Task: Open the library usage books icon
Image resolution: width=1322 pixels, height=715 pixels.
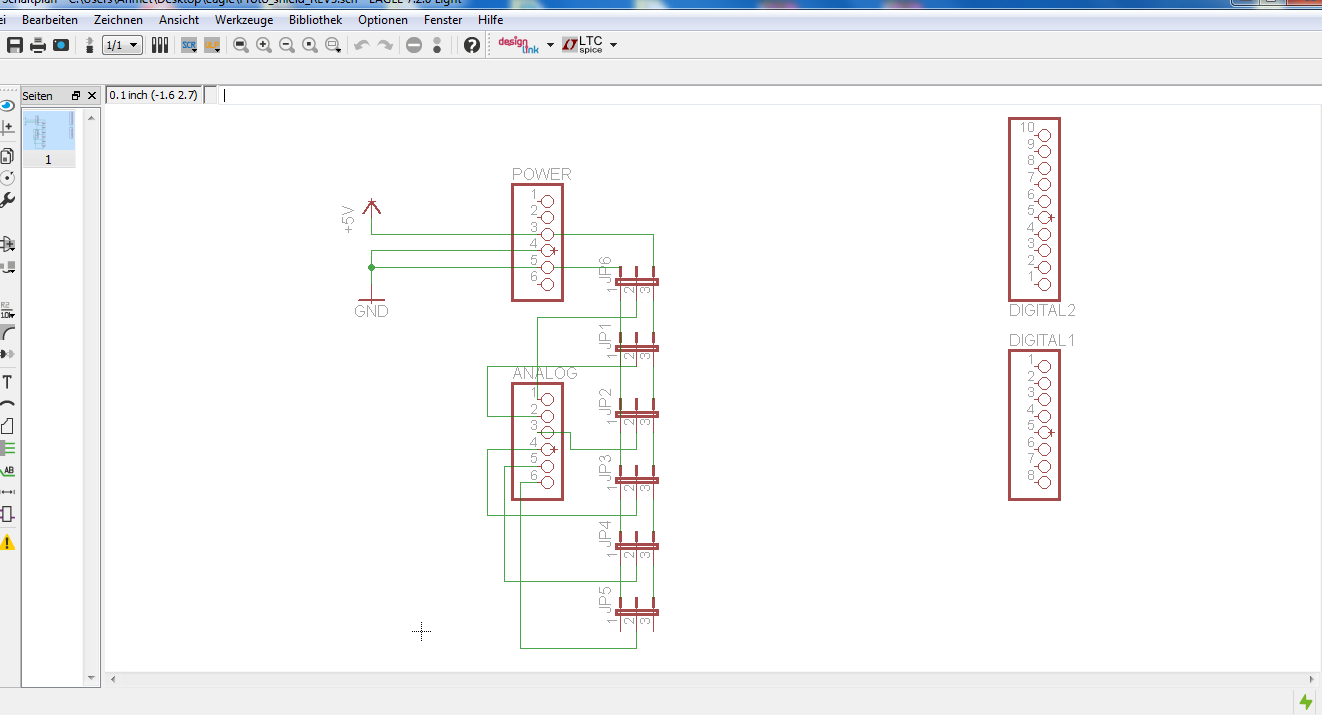Action: (x=160, y=45)
